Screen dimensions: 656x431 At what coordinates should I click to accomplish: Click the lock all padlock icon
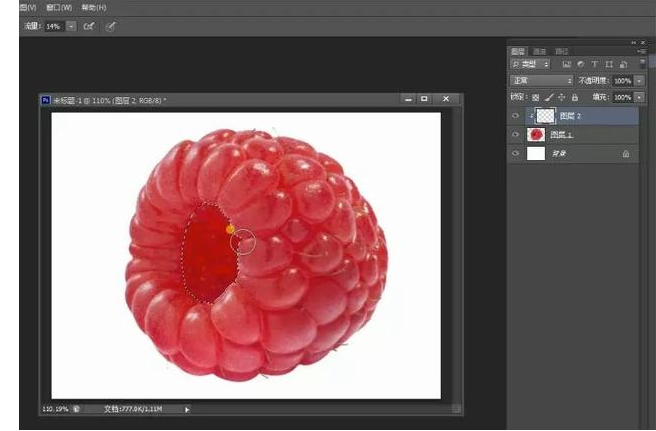point(574,97)
